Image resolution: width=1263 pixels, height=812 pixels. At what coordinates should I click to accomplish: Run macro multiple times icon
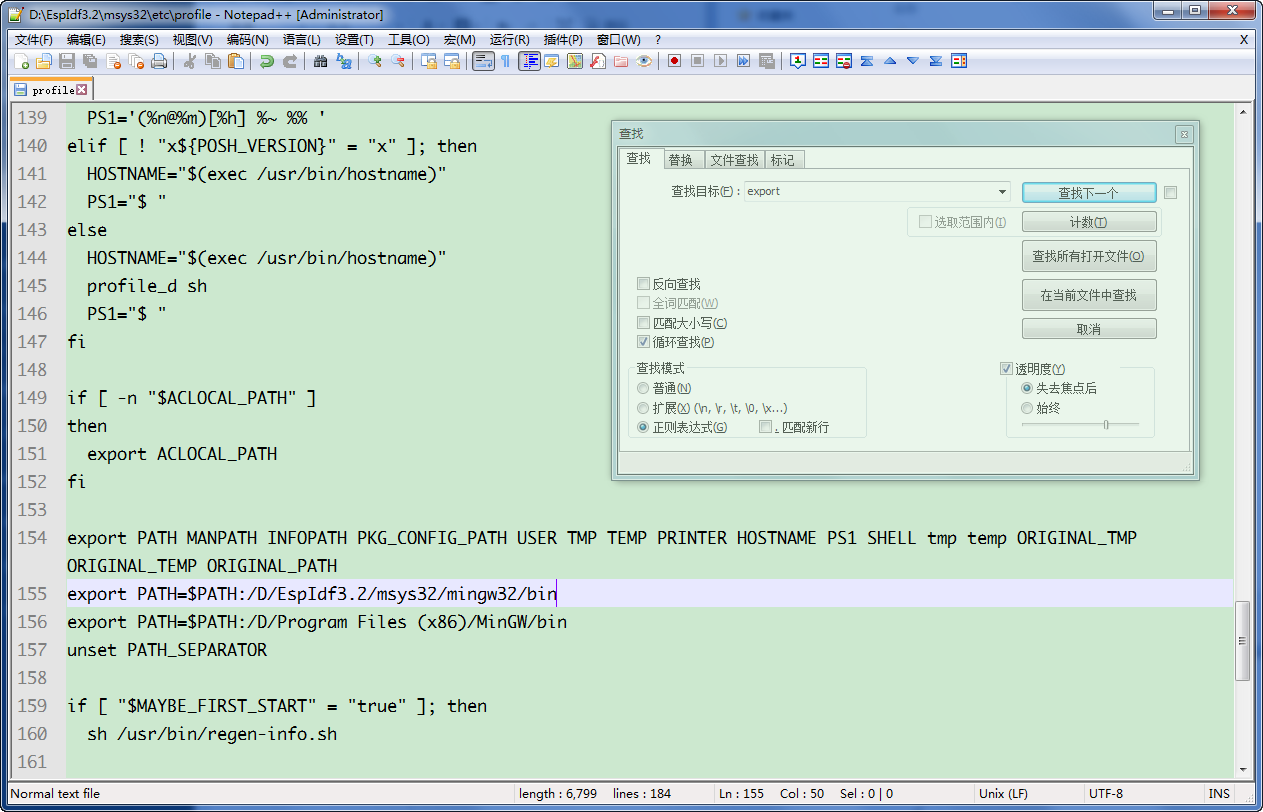pos(743,61)
